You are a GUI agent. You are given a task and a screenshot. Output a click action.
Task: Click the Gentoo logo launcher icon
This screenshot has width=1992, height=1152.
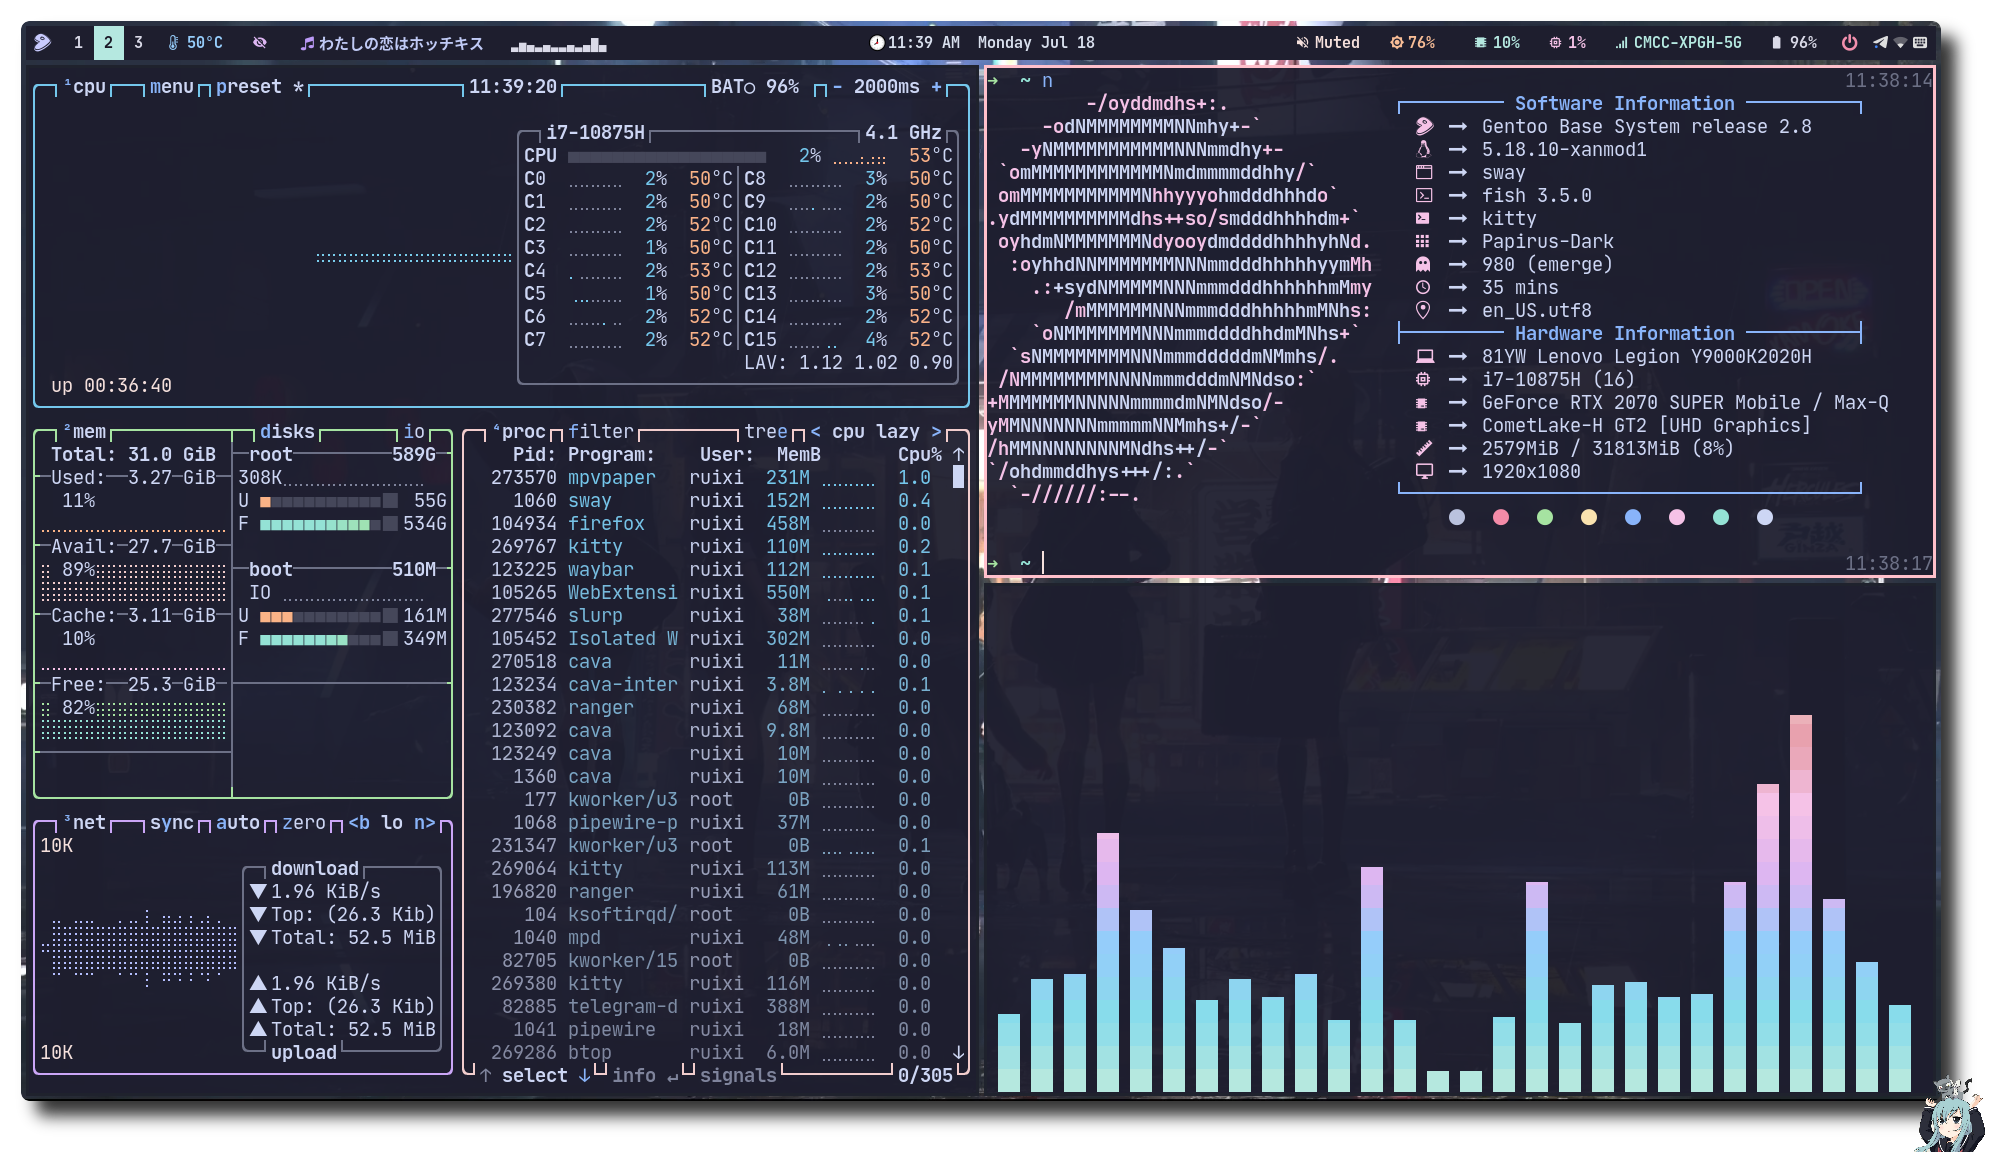pos(42,42)
